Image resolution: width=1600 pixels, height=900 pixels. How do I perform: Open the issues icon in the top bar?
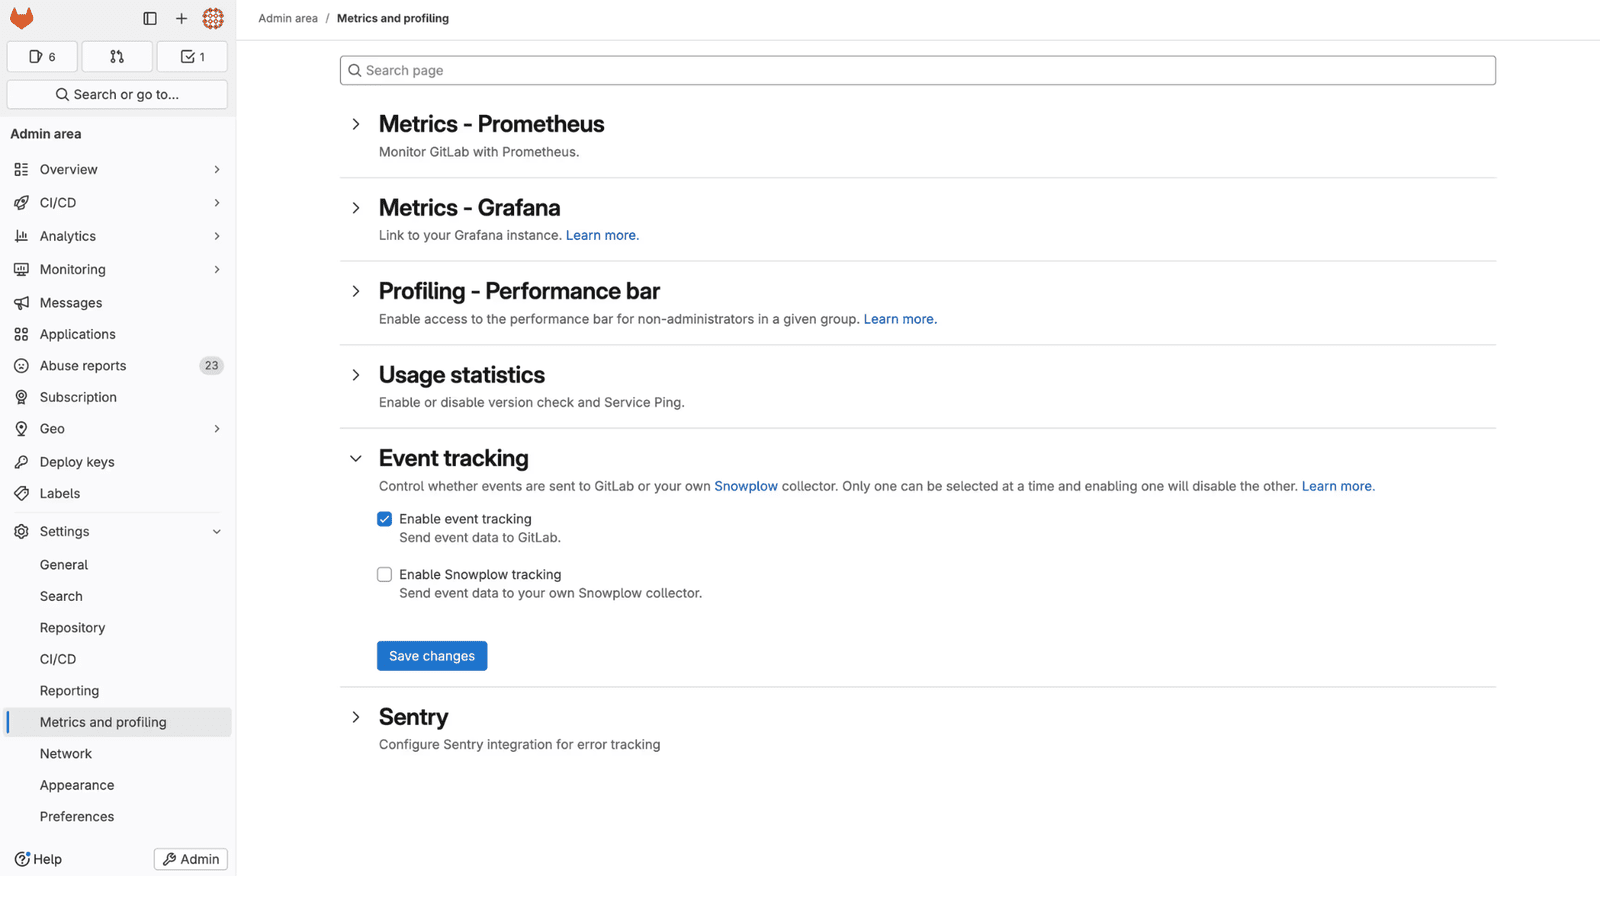(x=41, y=56)
